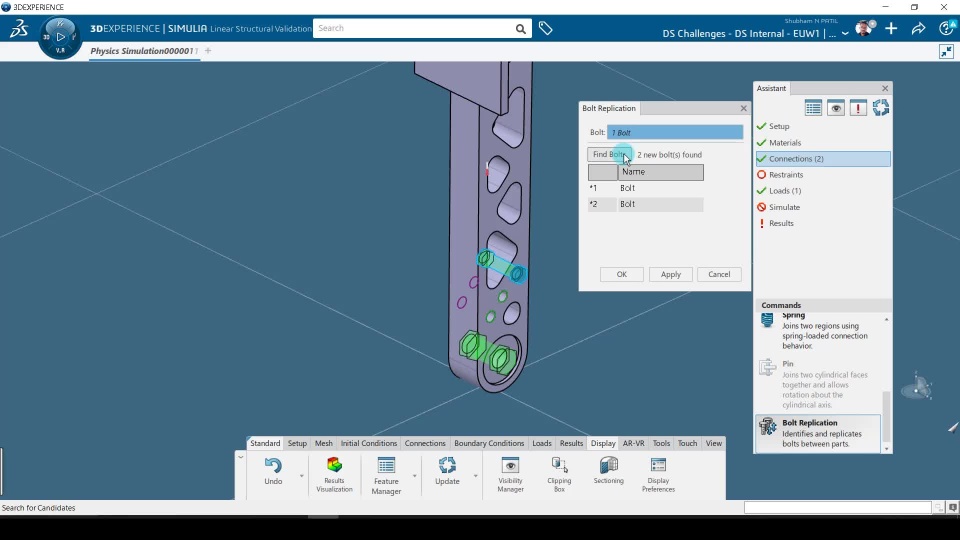Image resolution: width=960 pixels, height=540 pixels.
Task: Click Apply in Bolt Replication
Action: 670,274
